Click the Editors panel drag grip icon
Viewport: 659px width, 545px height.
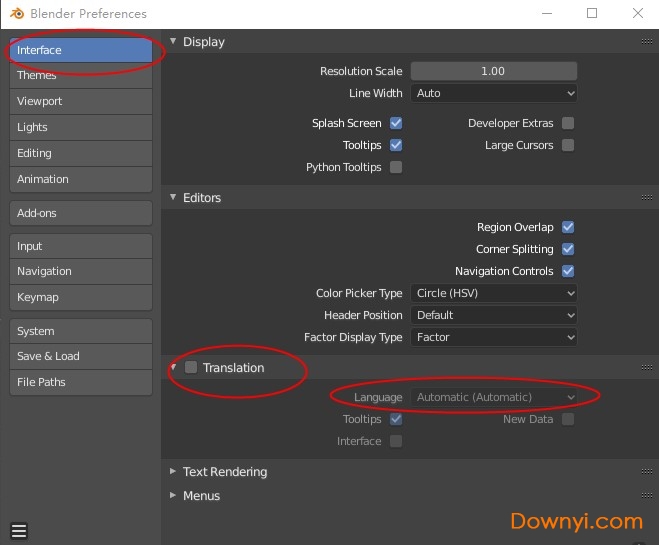[646, 198]
